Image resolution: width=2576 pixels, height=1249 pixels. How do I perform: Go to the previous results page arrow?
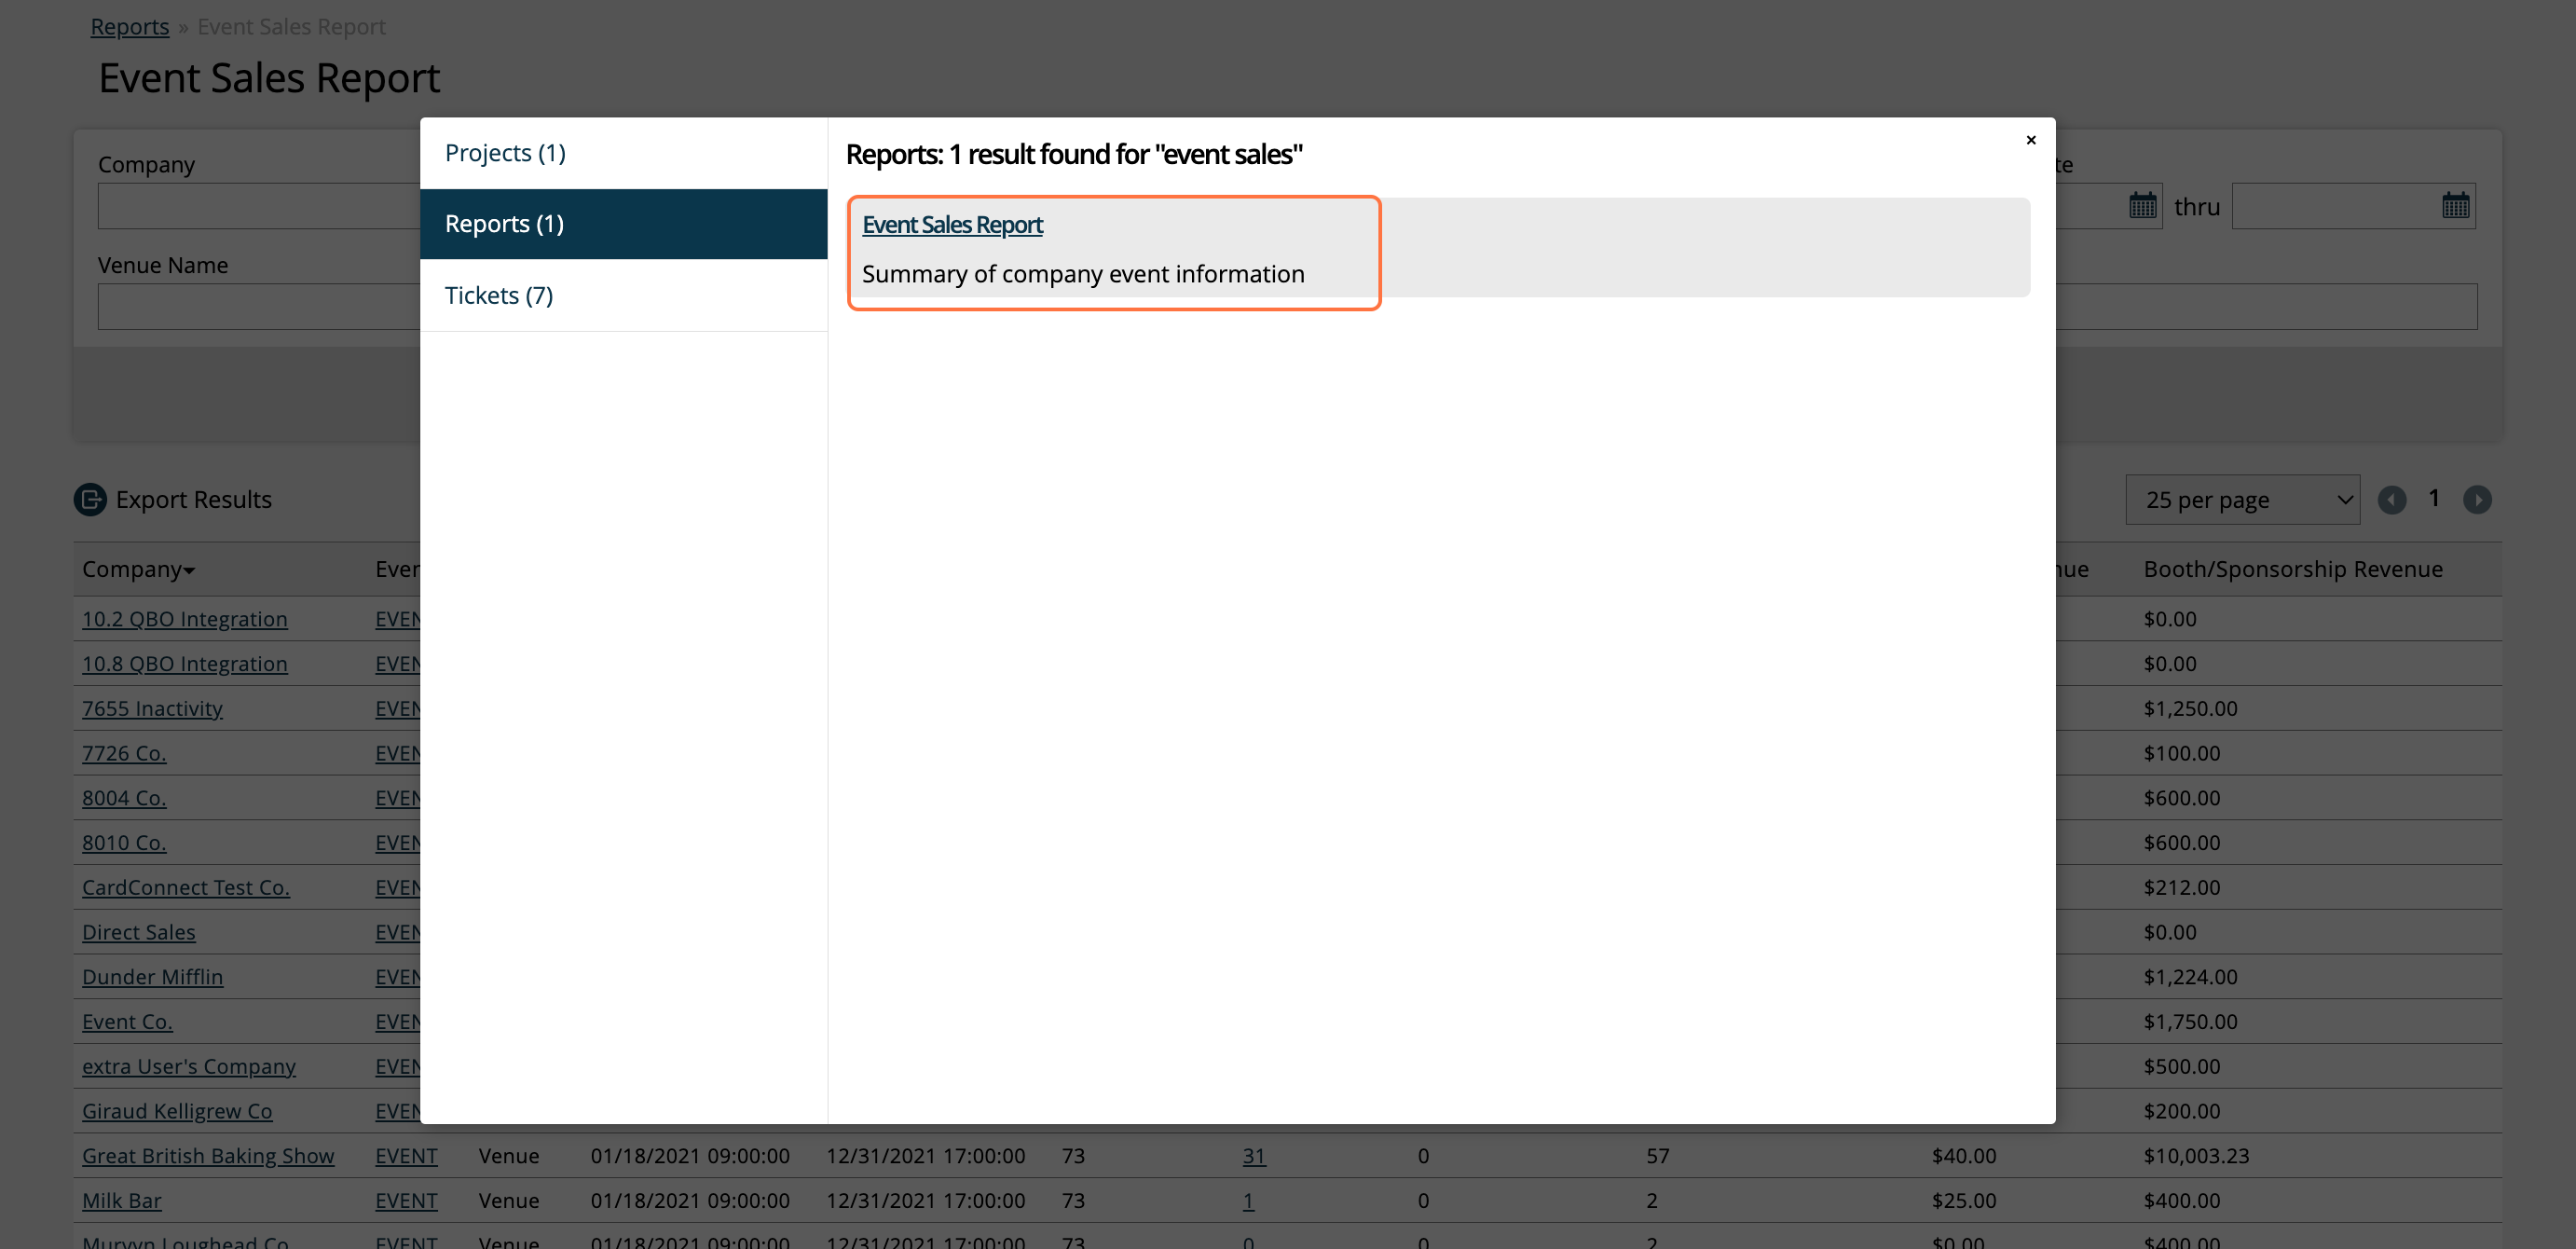[x=2391, y=499]
